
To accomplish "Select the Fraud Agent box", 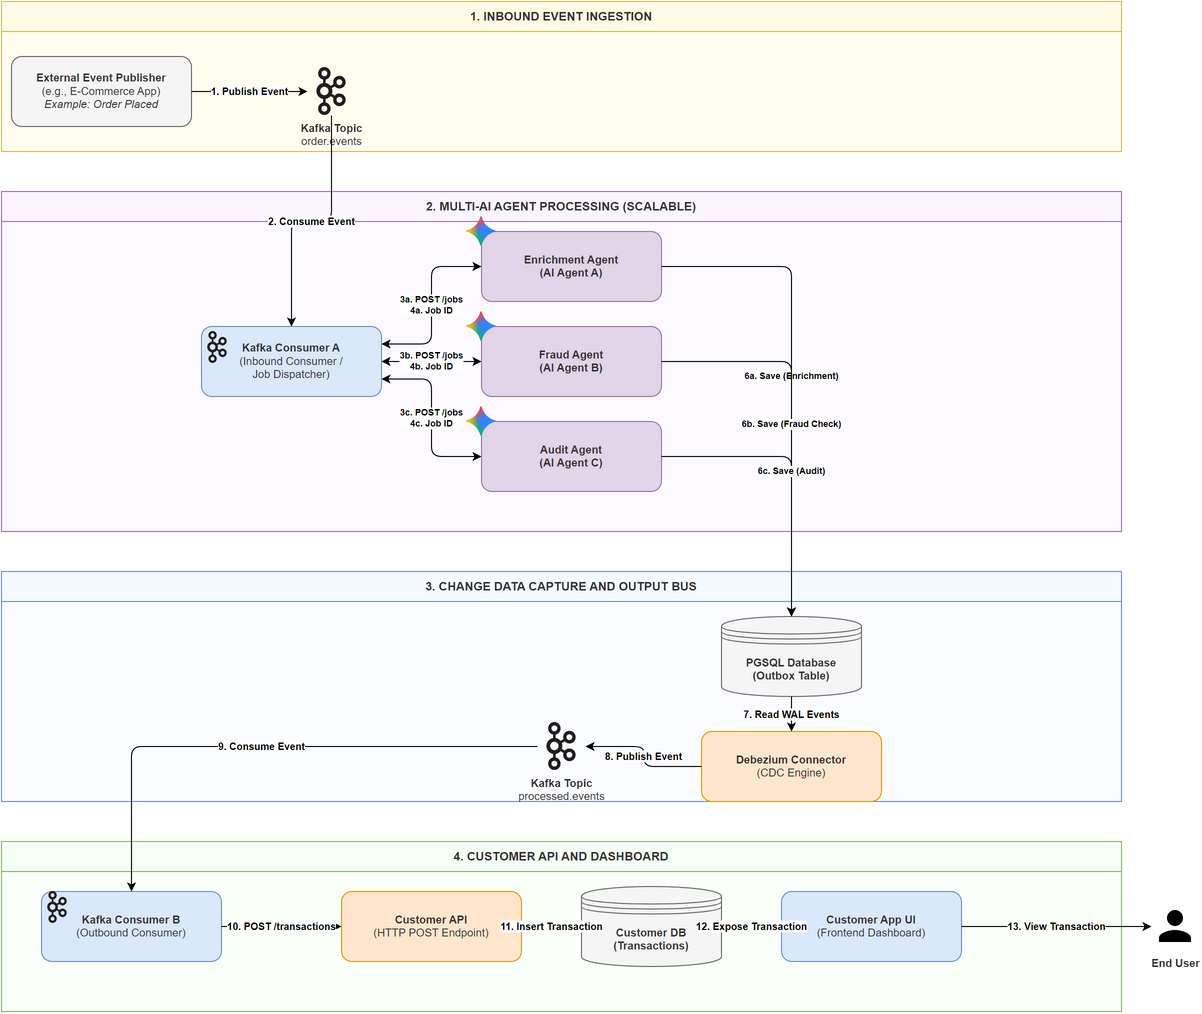I will (571, 362).
